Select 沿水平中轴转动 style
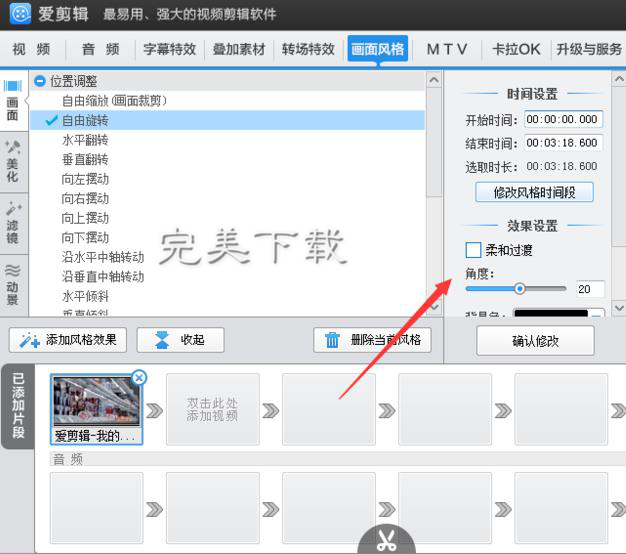The width and height of the screenshot is (626, 554). point(227,257)
